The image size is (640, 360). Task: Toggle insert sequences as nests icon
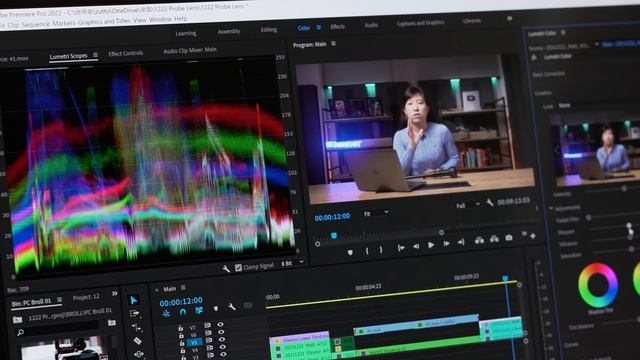pos(166,313)
